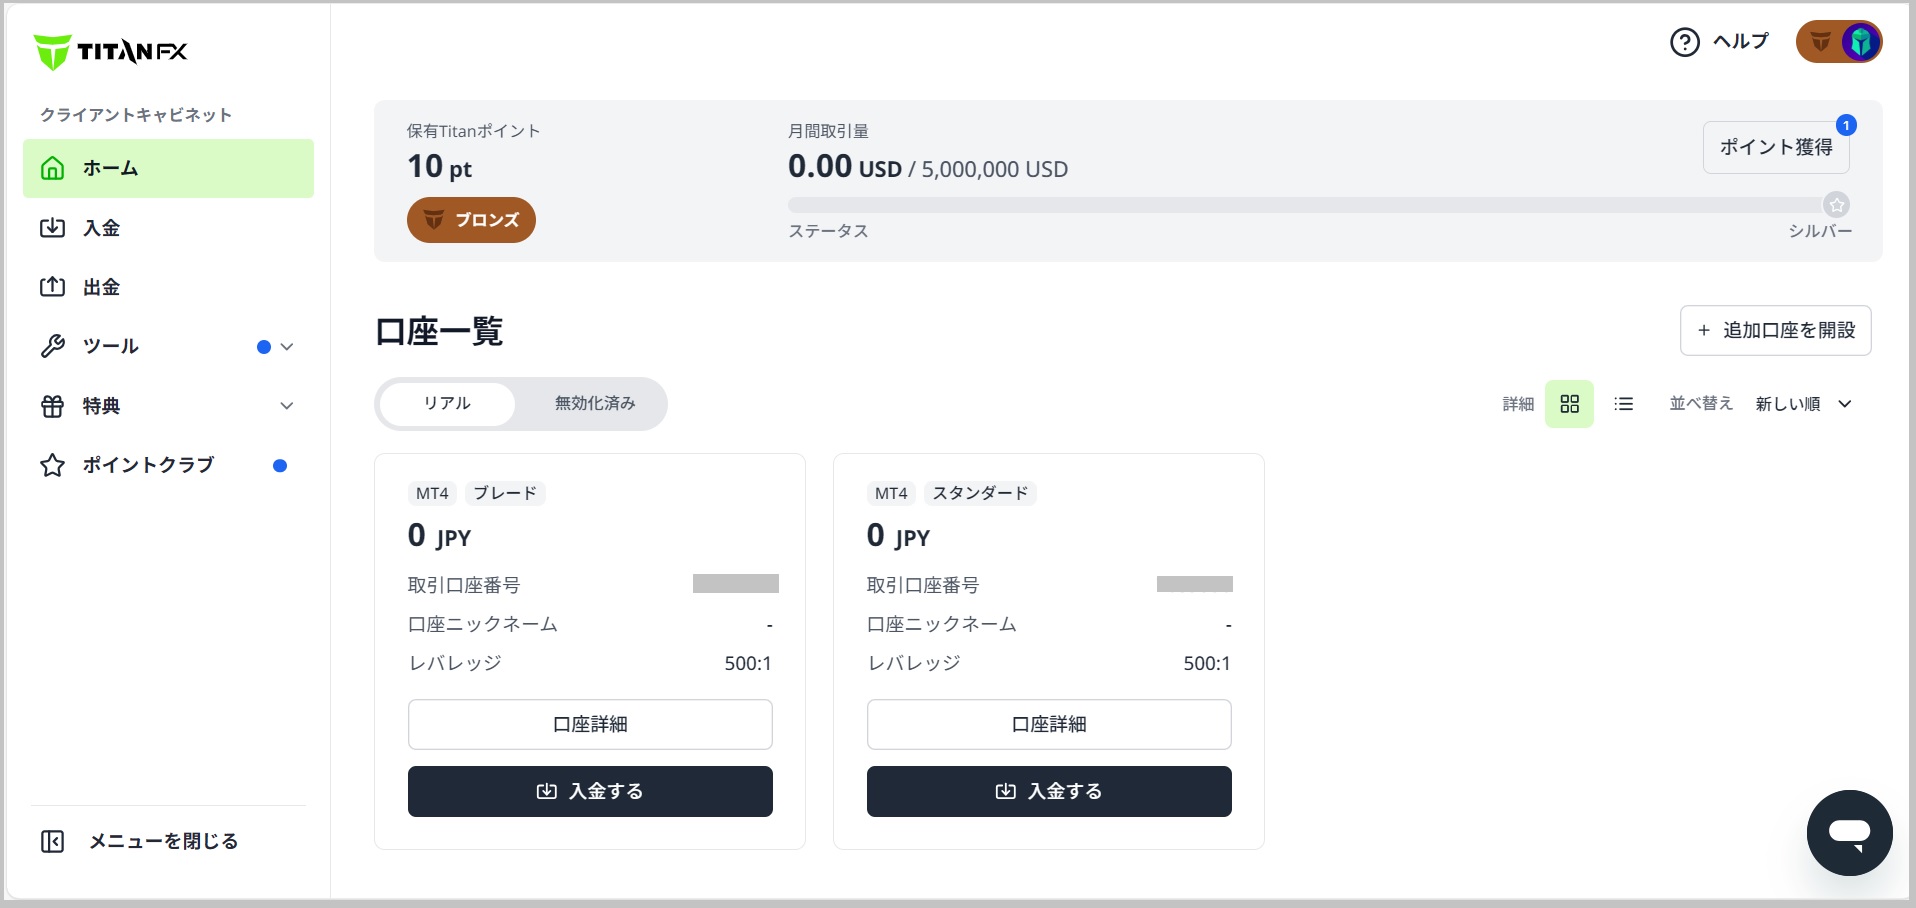This screenshot has width=1916, height=908.
Task: Click the Titan FX logo
Action: 111,51
